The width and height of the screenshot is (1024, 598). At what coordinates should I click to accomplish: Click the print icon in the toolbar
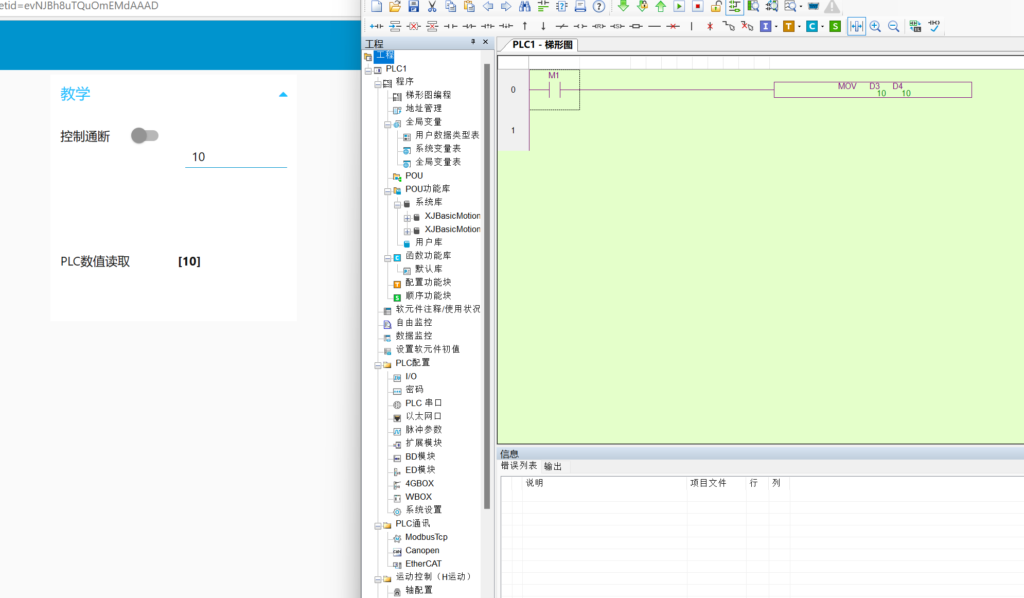tap(580, 6)
